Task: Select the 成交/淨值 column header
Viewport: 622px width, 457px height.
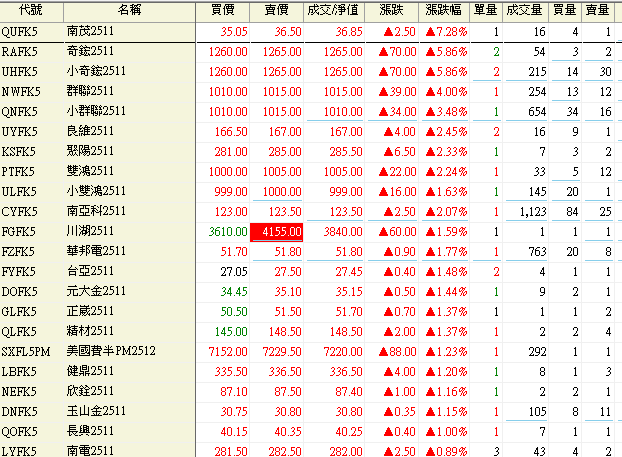Action: coord(339,9)
